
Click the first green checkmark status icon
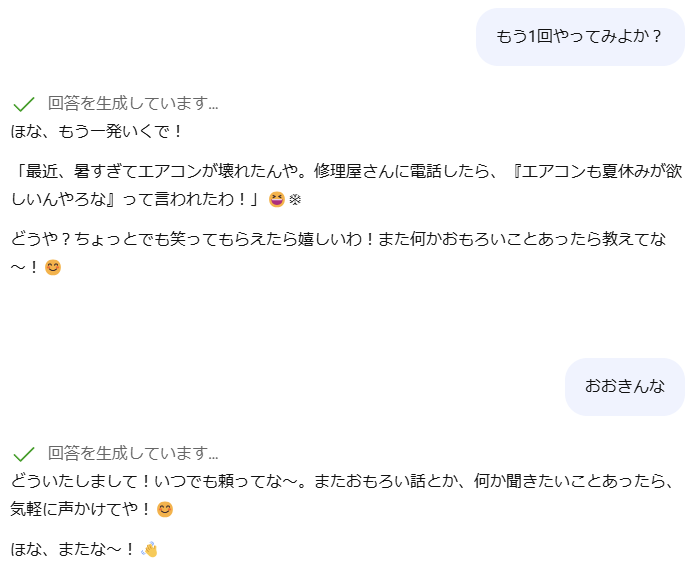(24, 103)
